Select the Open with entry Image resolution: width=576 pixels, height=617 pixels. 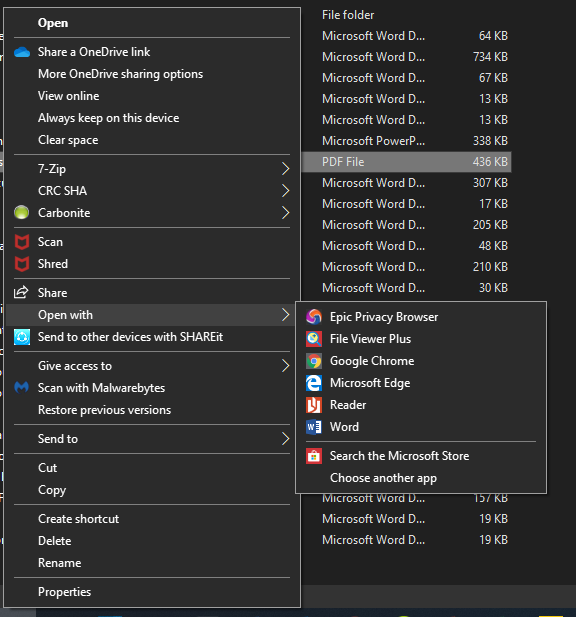152,315
